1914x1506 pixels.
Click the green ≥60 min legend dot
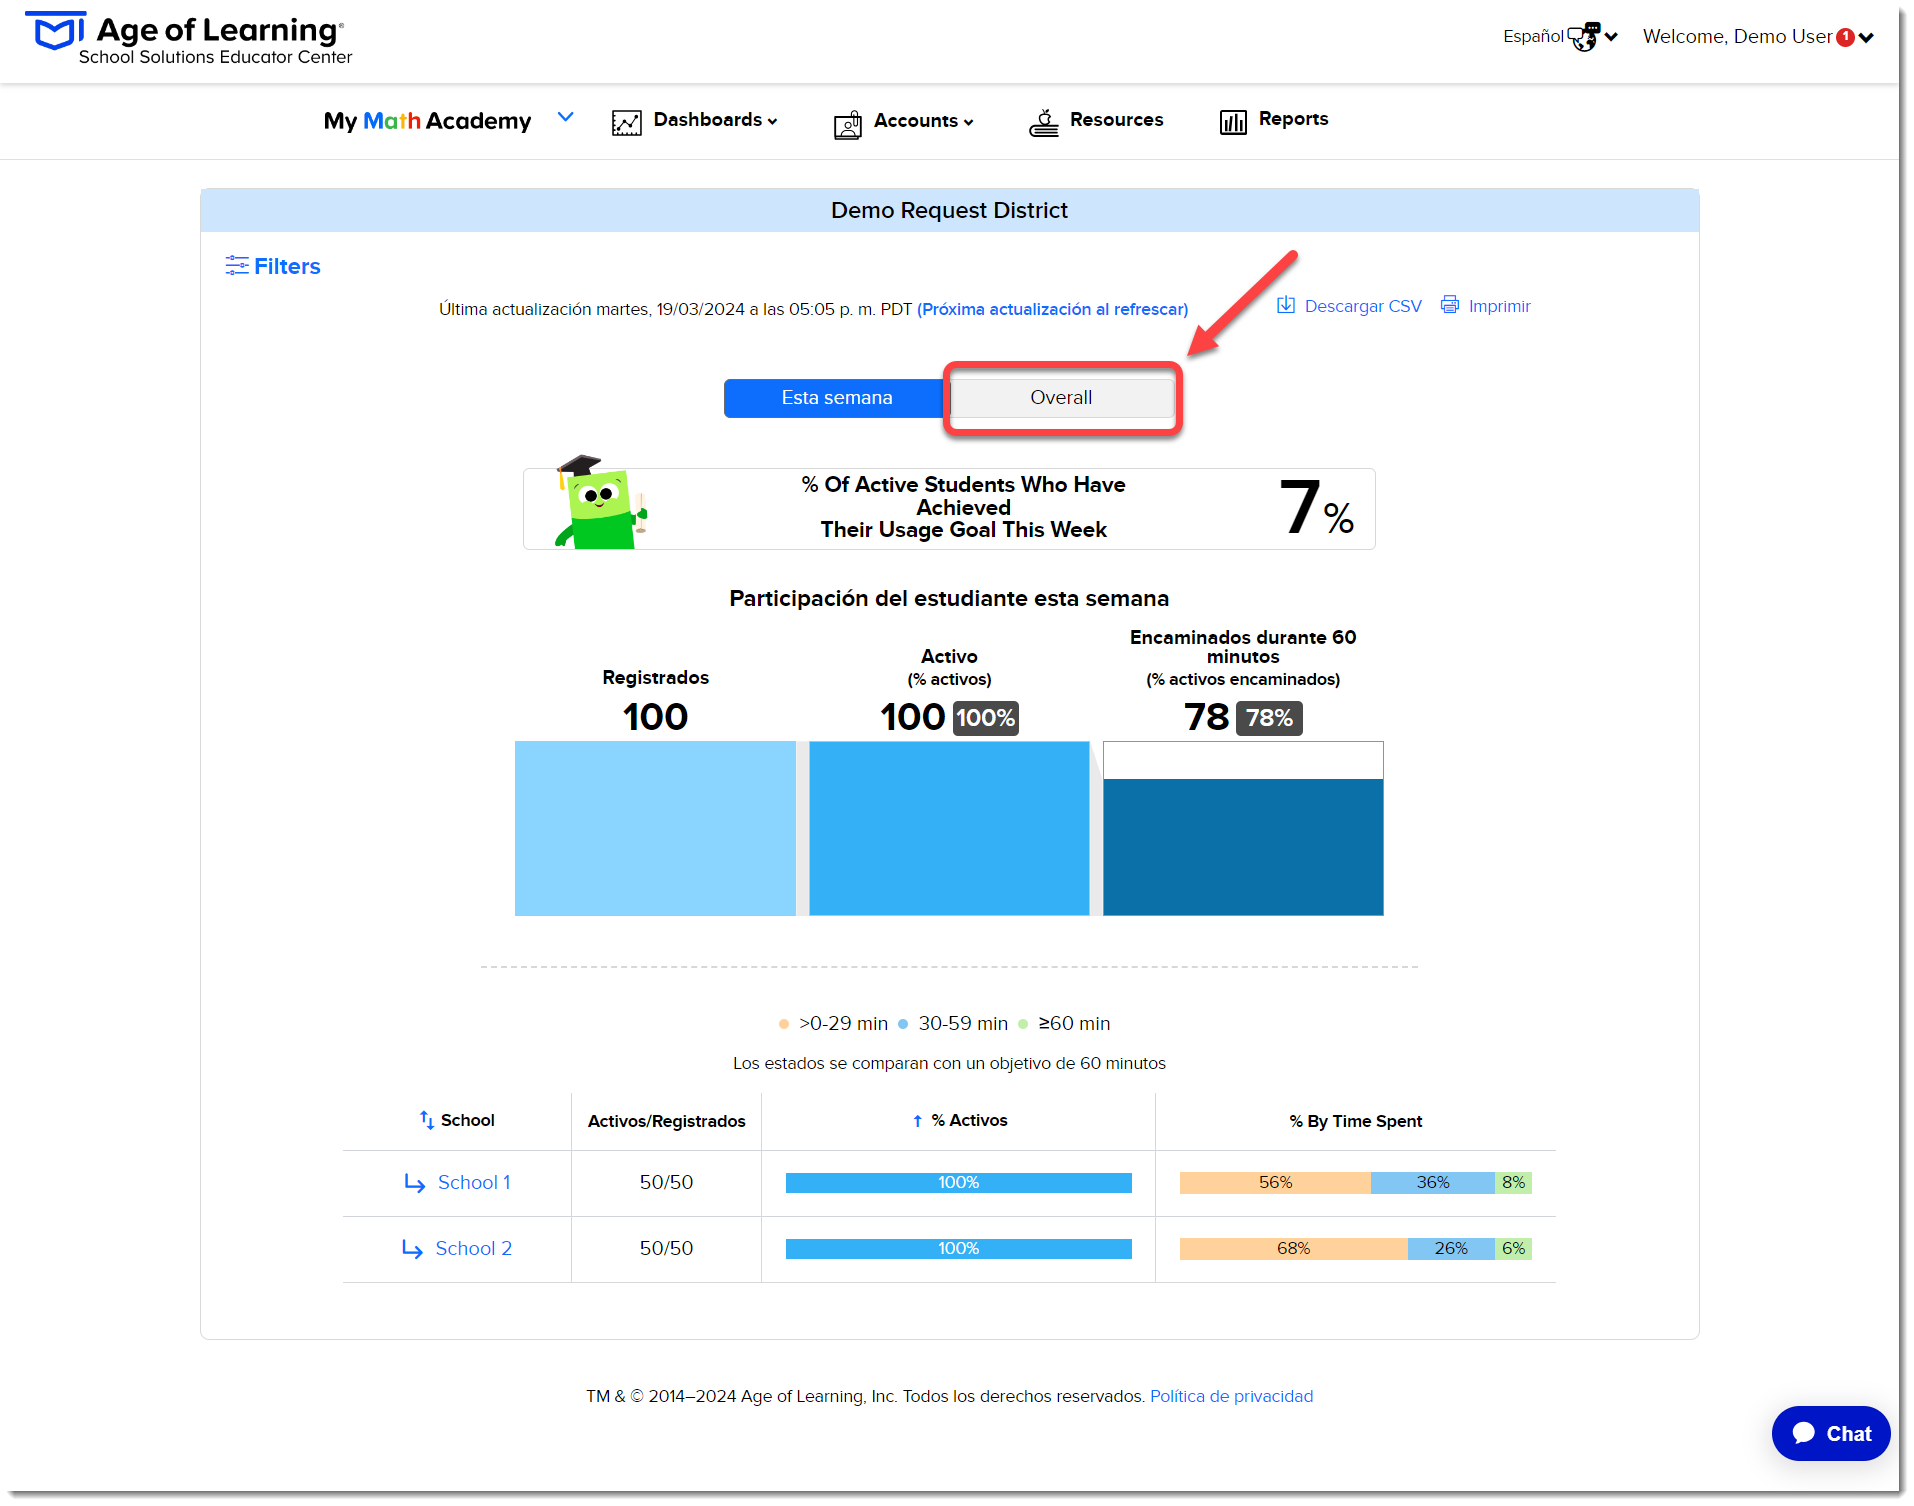point(1023,1024)
